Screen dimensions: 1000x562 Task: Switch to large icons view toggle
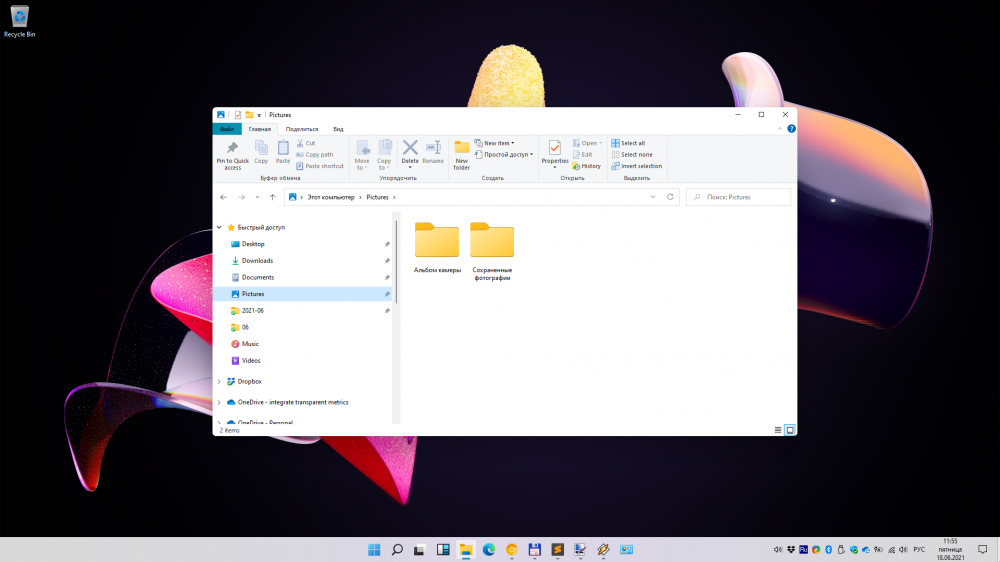click(790, 429)
